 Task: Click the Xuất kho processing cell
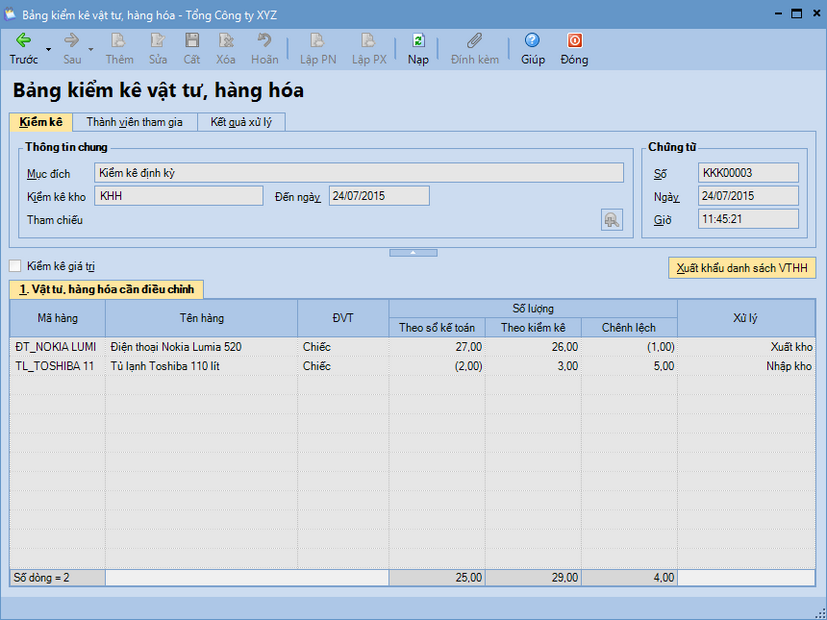(746, 346)
